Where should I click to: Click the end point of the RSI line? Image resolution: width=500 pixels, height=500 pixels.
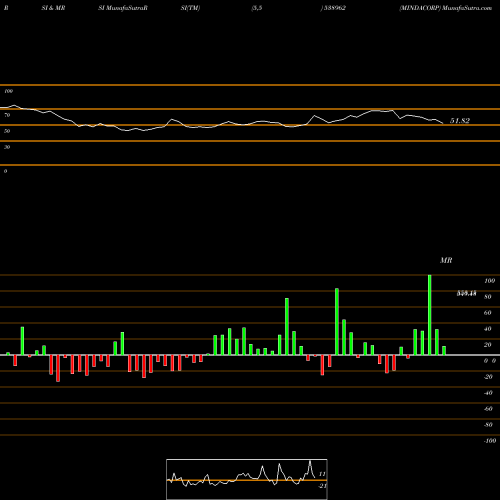tap(443, 123)
